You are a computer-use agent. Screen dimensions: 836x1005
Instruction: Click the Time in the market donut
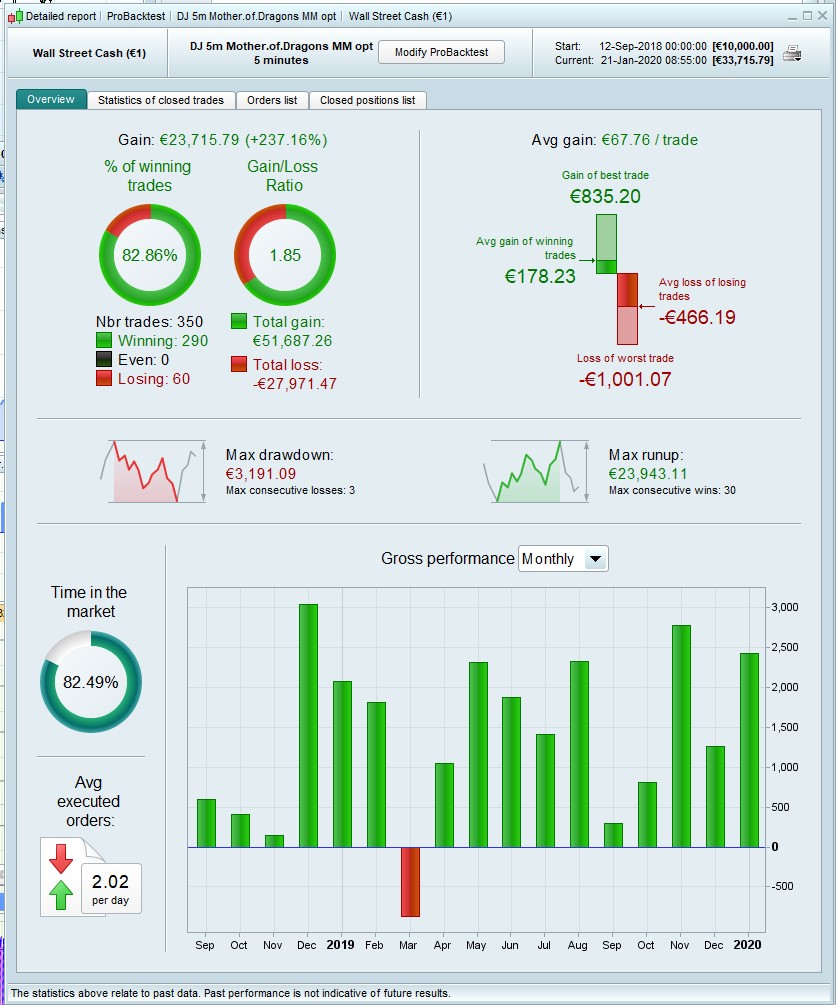(91, 682)
